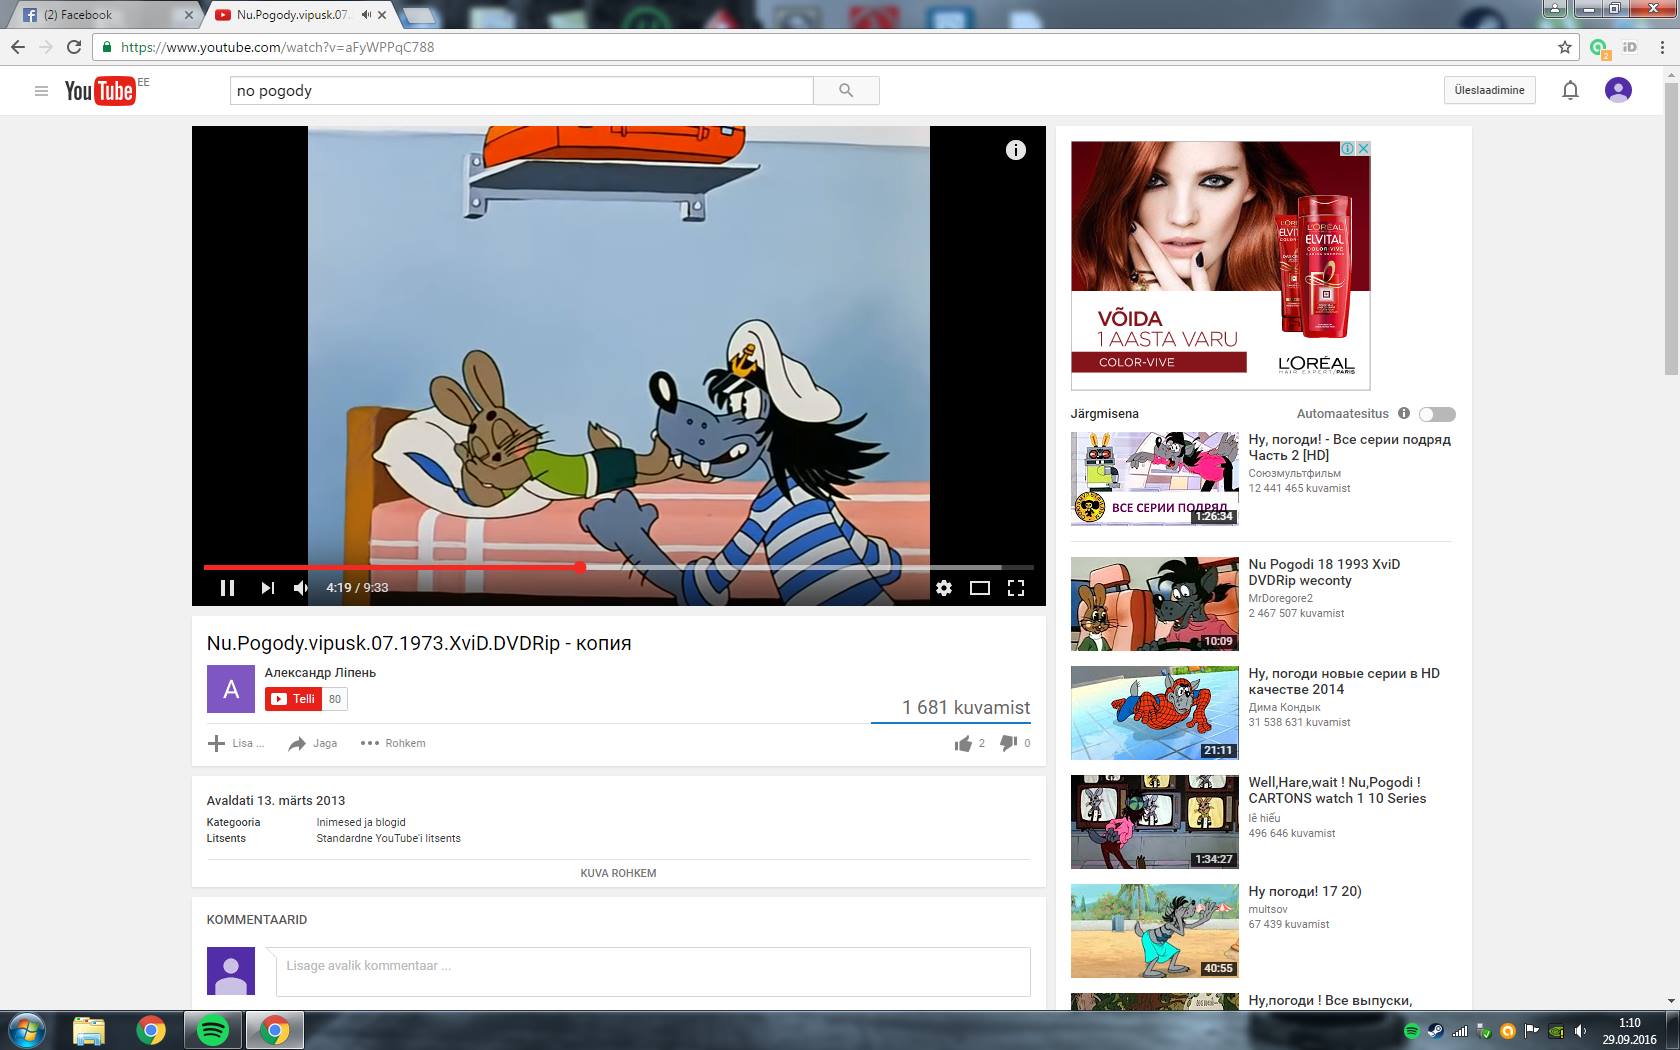Open Spotify from the taskbar
Image resolution: width=1680 pixels, height=1050 pixels.
coord(213,1030)
